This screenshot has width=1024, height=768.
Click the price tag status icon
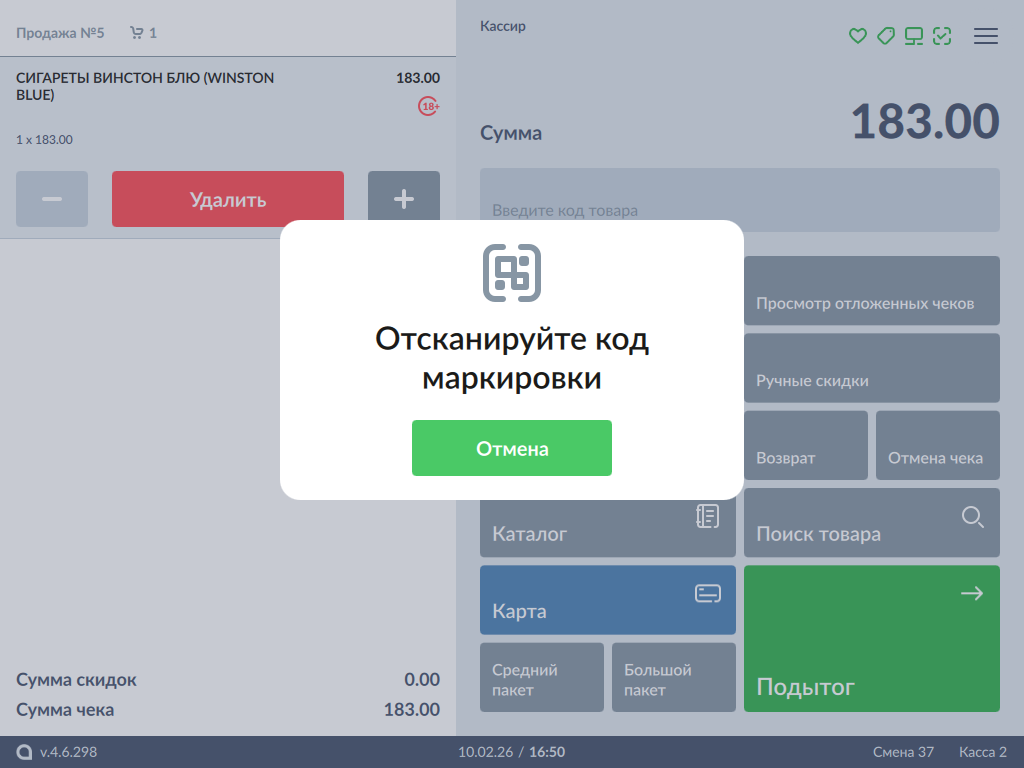pos(885,36)
